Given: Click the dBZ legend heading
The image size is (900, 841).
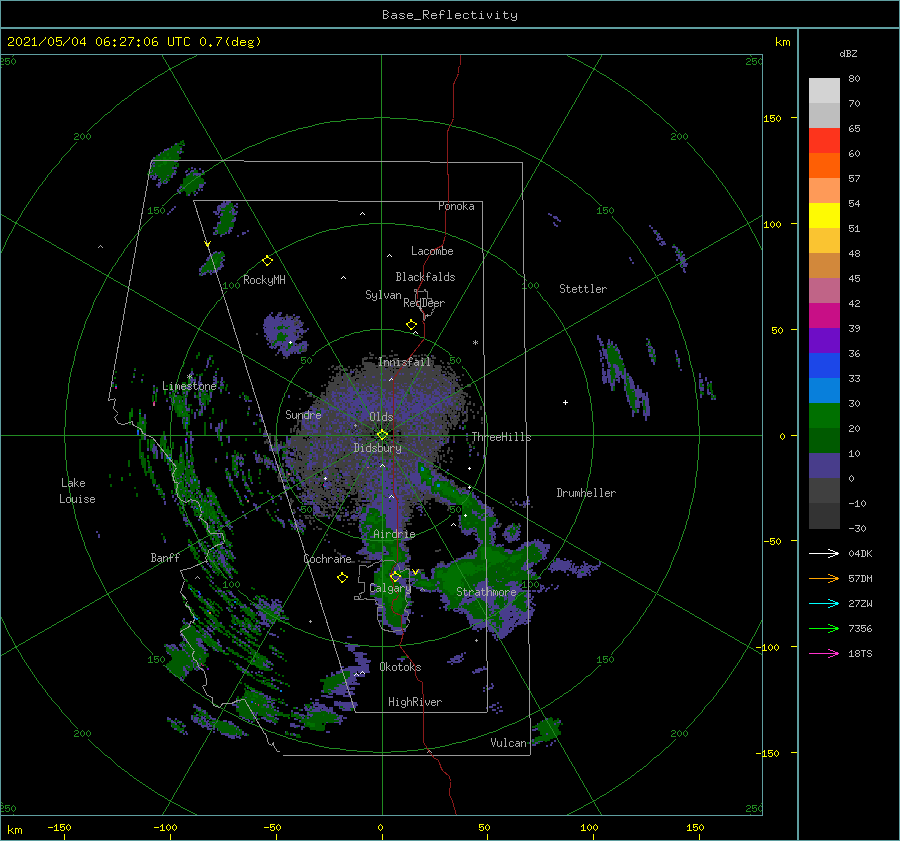Looking at the screenshot, I should point(848,53).
